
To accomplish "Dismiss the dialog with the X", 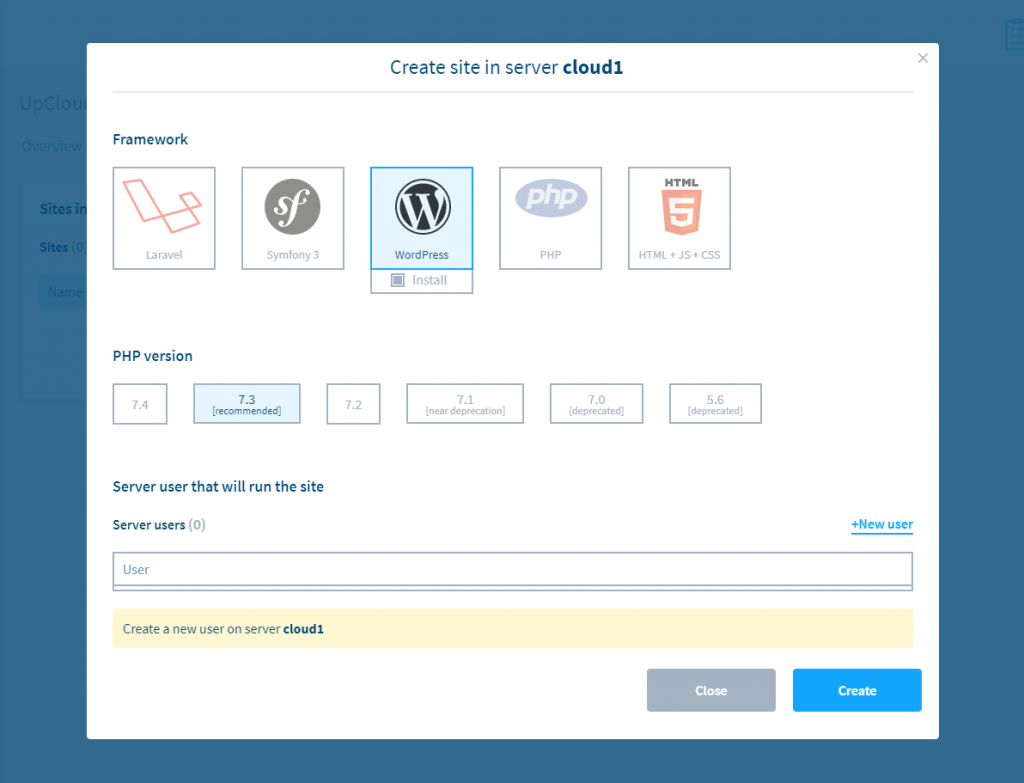I will tap(922, 57).
